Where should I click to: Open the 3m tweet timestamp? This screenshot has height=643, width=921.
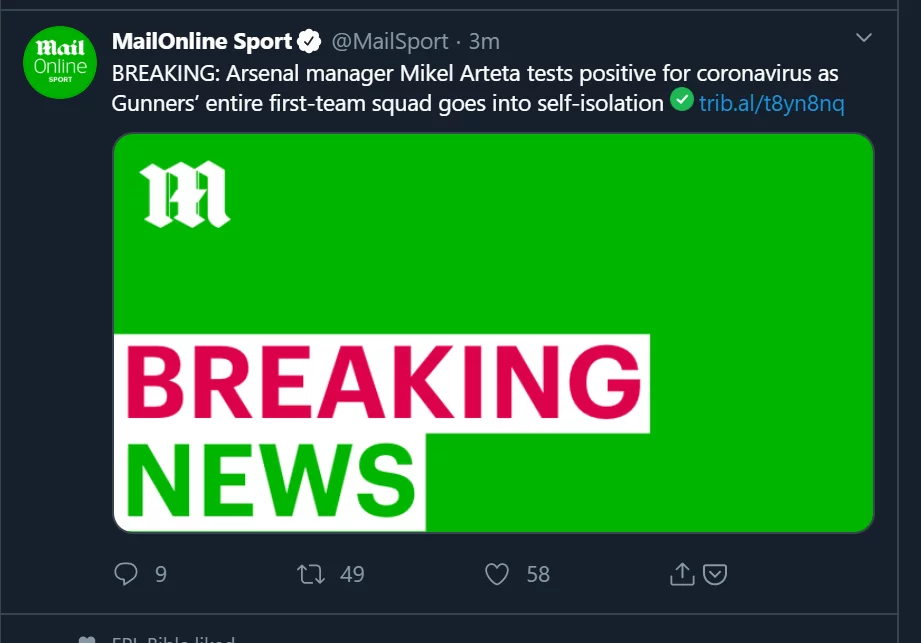(x=484, y=41)
